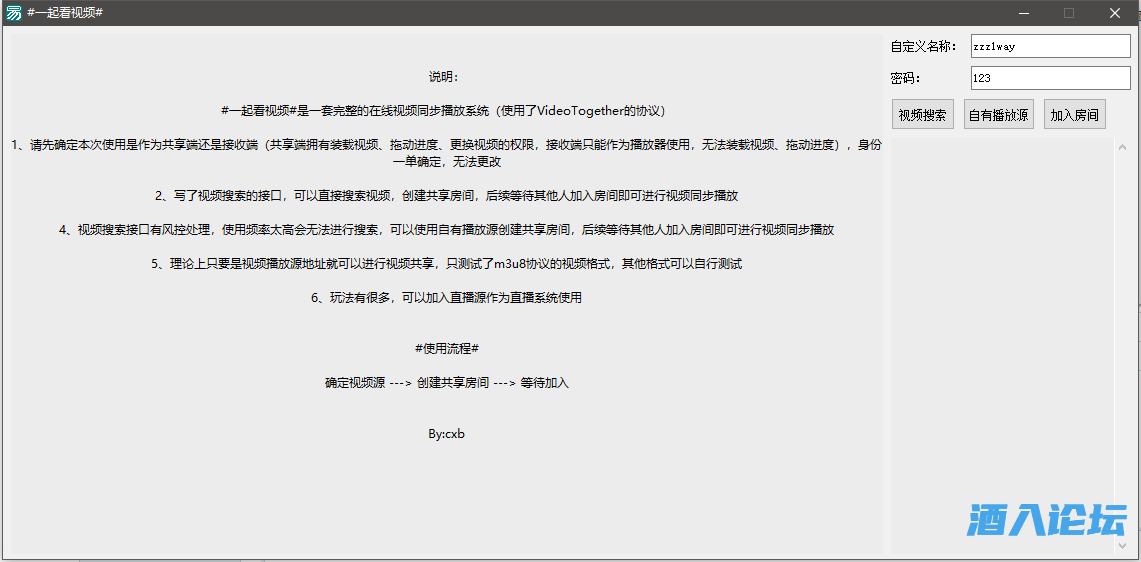Join a room via 加入房间 button
Image resolution: width=1141 pixels, height=562 pixels.
(1075, 114)
